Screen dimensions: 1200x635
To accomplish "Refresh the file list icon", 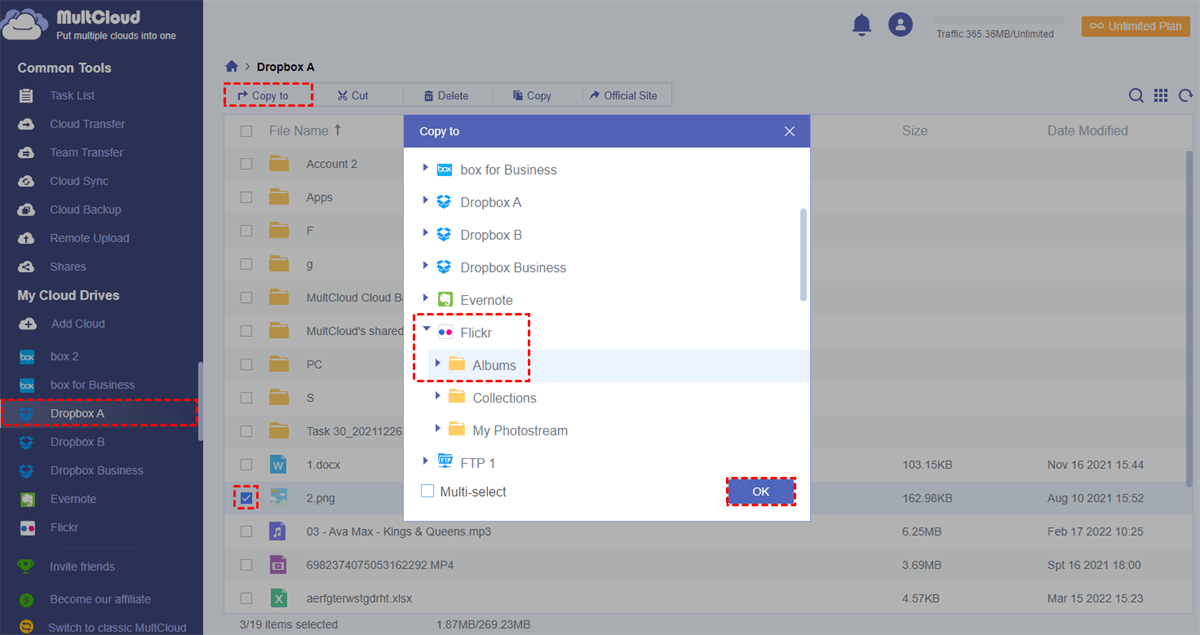I will [x=1186, y=96].
